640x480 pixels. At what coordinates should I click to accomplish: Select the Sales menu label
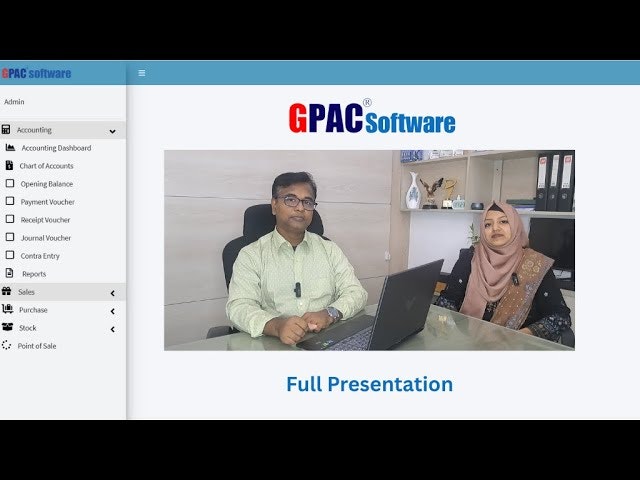26,292
